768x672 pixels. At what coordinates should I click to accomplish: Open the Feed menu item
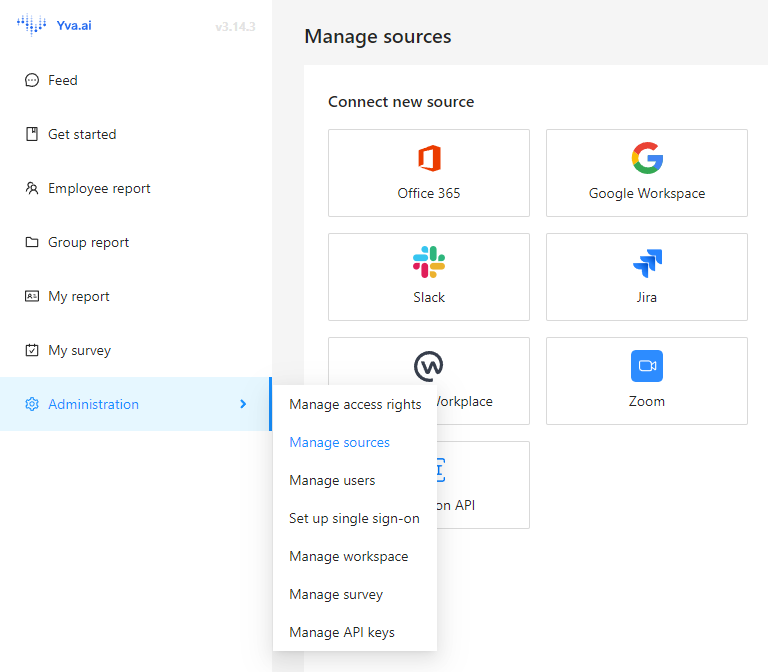136,80
